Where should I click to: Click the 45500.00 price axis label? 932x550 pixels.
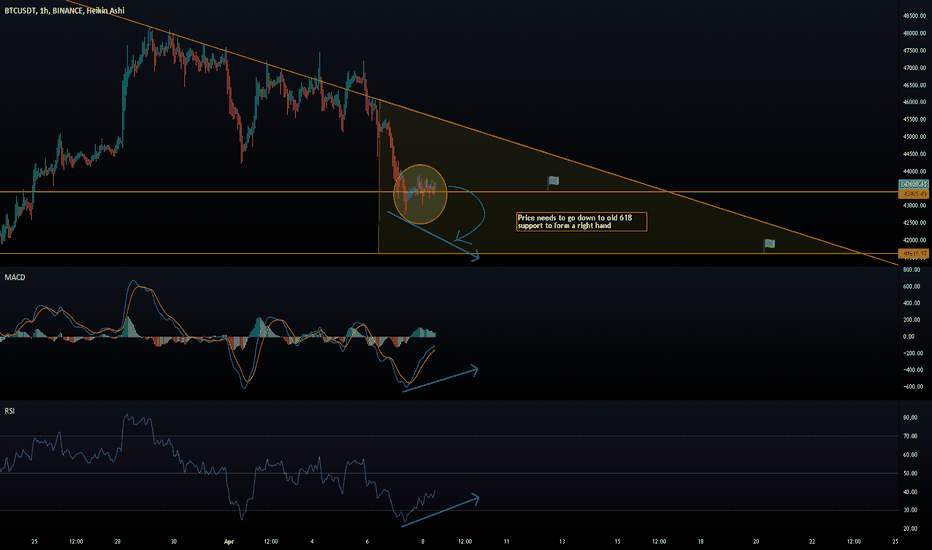click(914, 120)
